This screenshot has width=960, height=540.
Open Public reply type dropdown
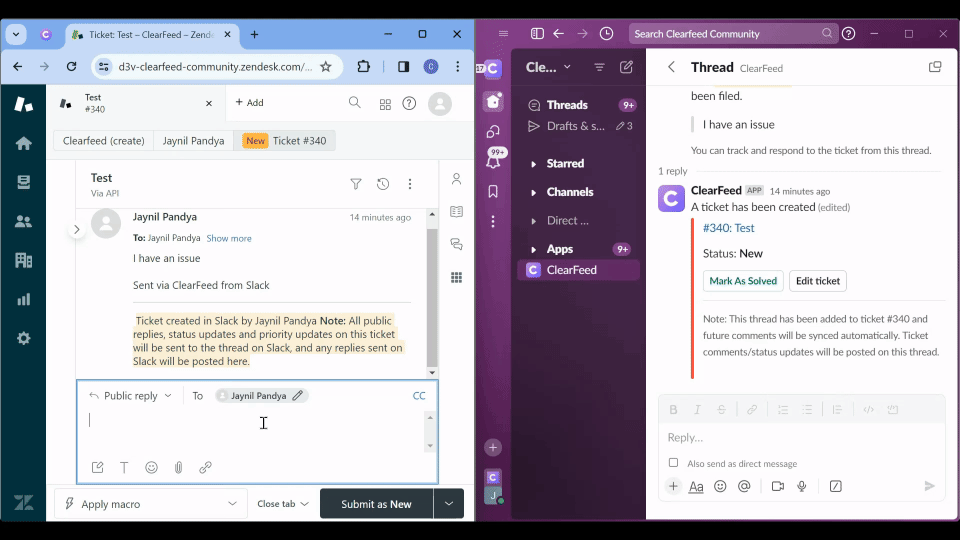[x=131, y=396]
